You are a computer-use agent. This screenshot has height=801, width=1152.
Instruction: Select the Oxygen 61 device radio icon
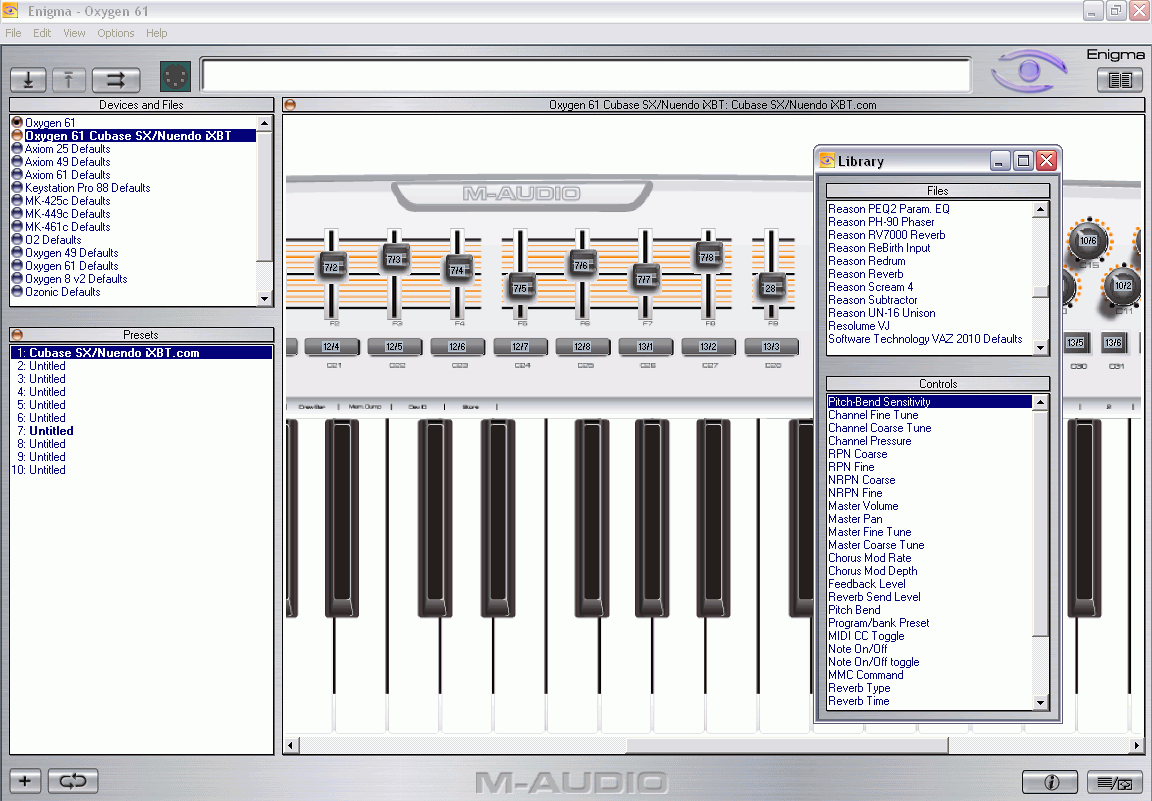(x=17, y=123)
